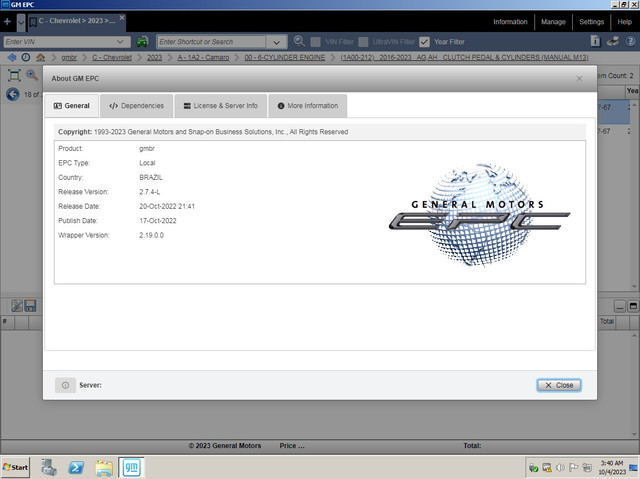Open the 2023 breadcrumb link
Viewport: 640px width, 479px height.
154,58
